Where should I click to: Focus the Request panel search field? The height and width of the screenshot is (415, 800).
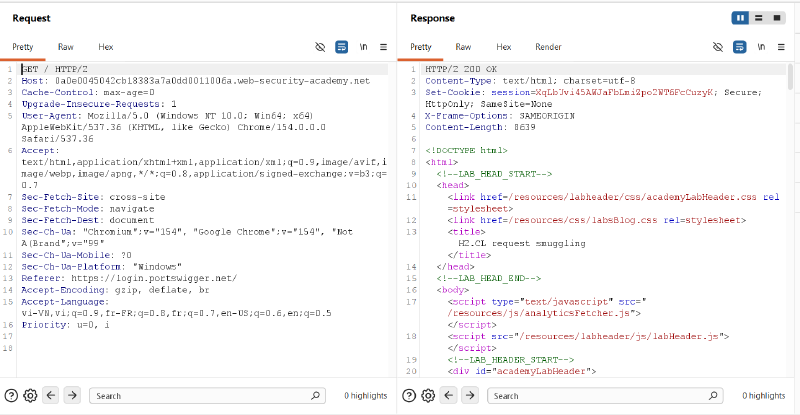pyautogui.click(x=207, y=396)
